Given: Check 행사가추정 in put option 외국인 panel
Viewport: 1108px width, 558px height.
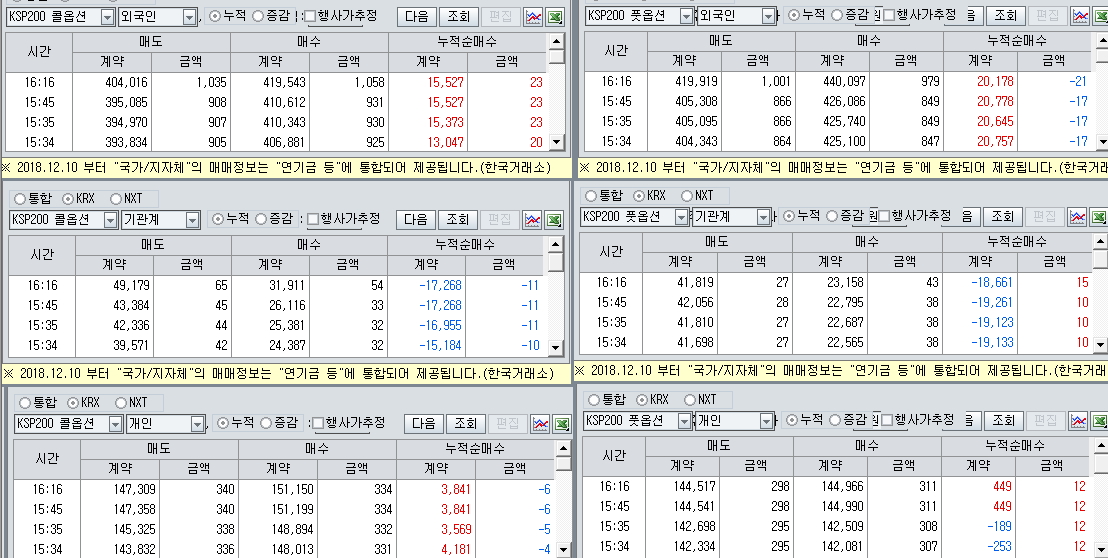Looking at the screenshot, I should coord(889,15).
